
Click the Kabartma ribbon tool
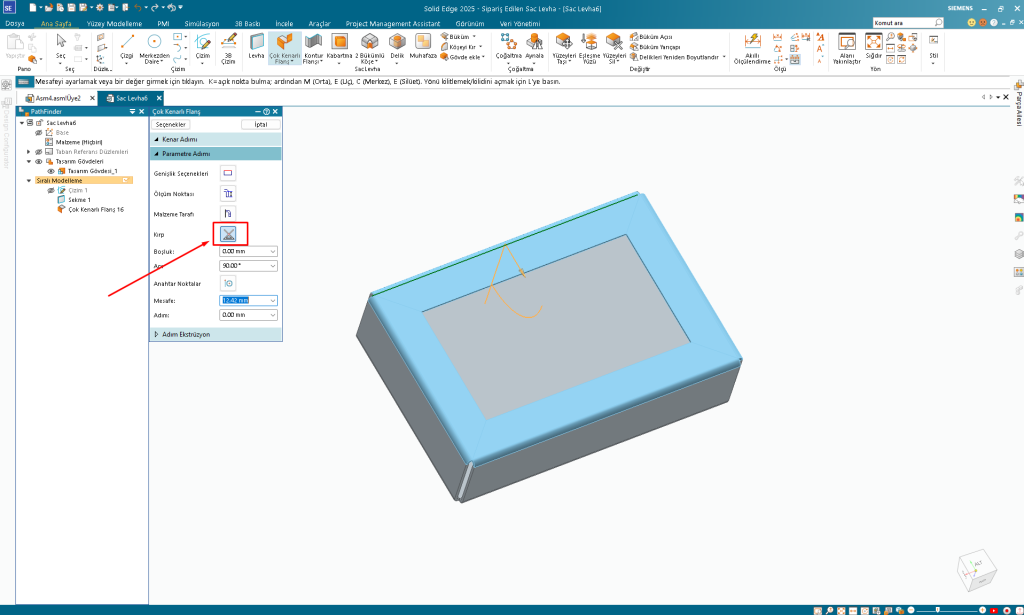340,45
